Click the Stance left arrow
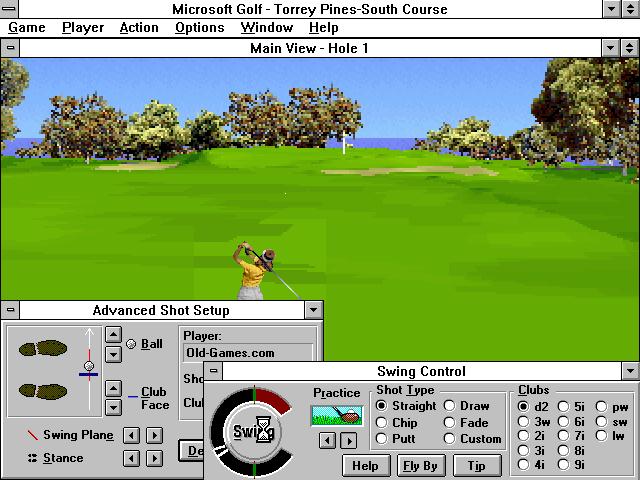The width and height of the screenshot is (640, 480). (x=131, y=458)
